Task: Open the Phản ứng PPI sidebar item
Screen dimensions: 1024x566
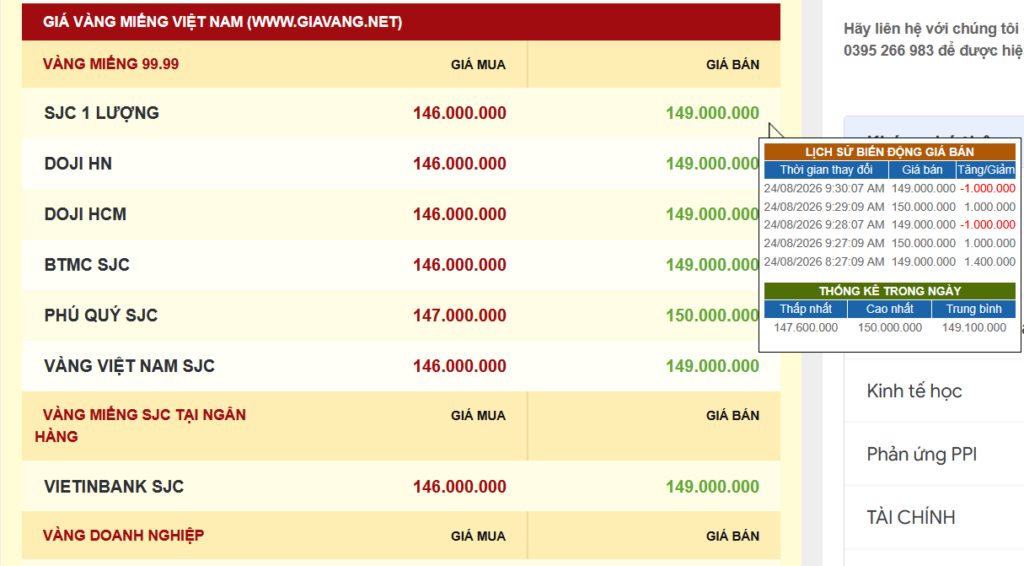Action: (921, 454)
